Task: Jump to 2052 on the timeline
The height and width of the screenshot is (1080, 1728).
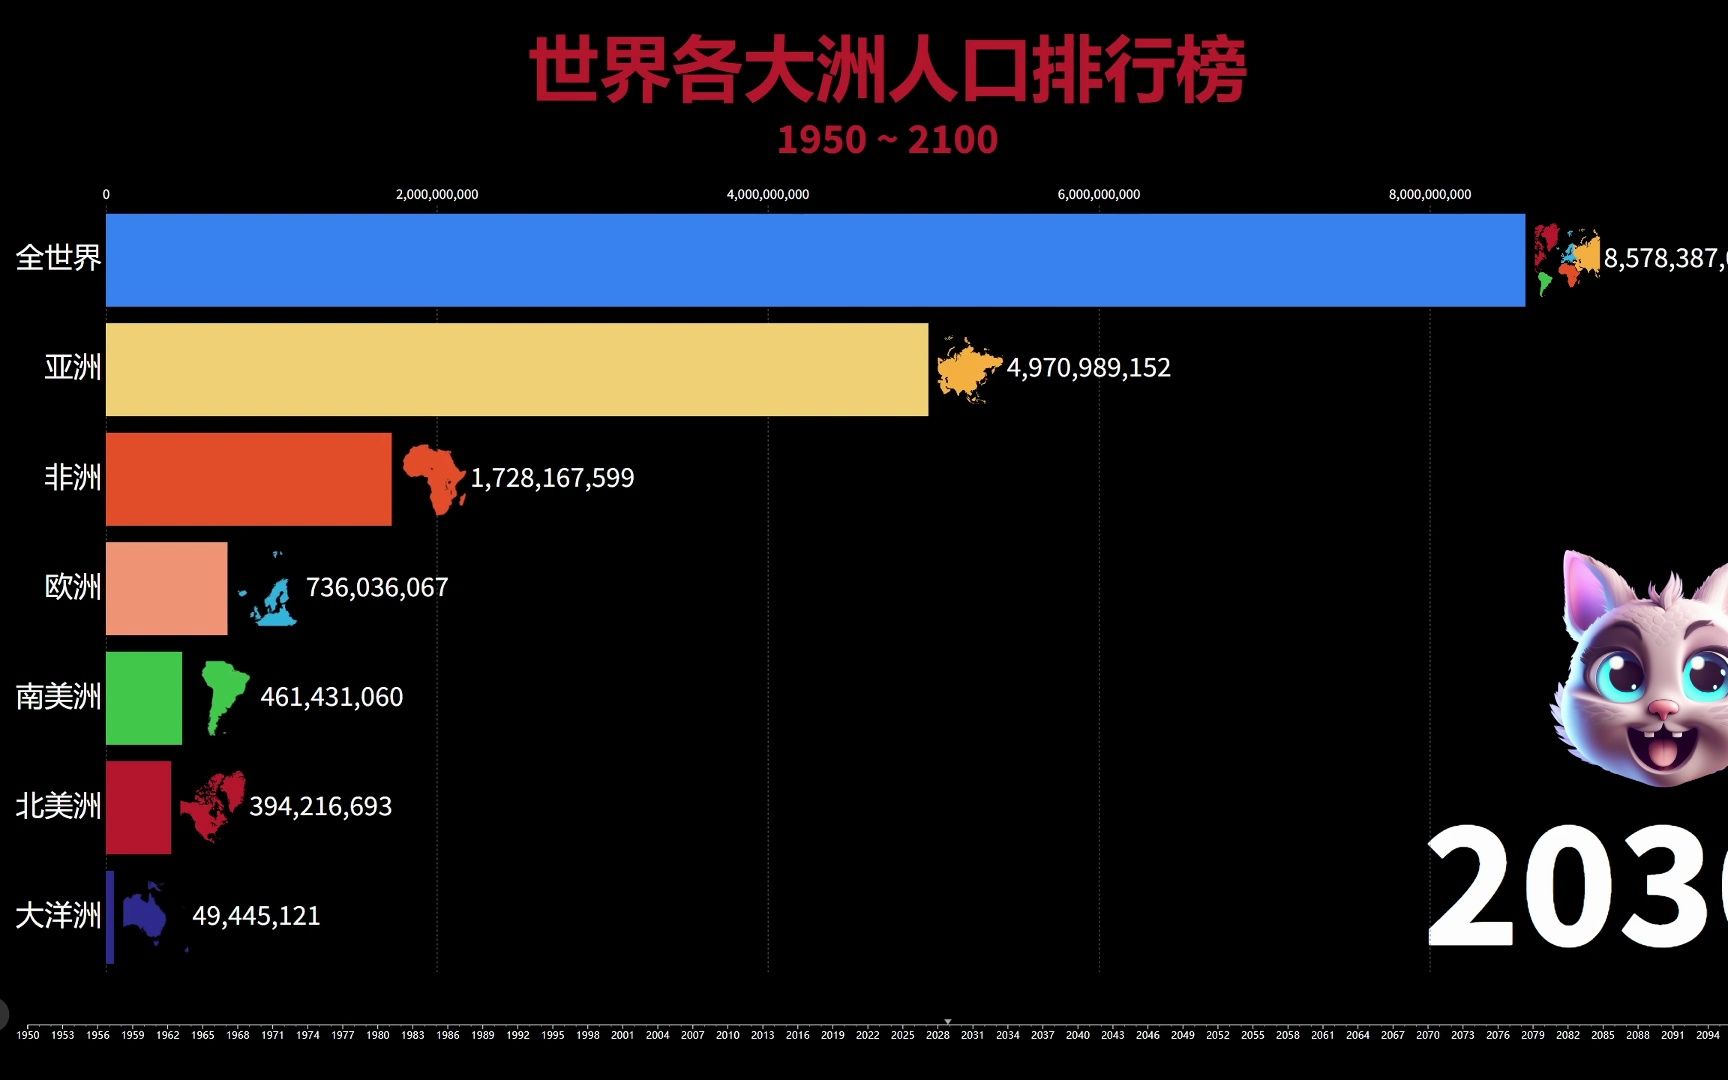Action: (x=1218, y=1035)
